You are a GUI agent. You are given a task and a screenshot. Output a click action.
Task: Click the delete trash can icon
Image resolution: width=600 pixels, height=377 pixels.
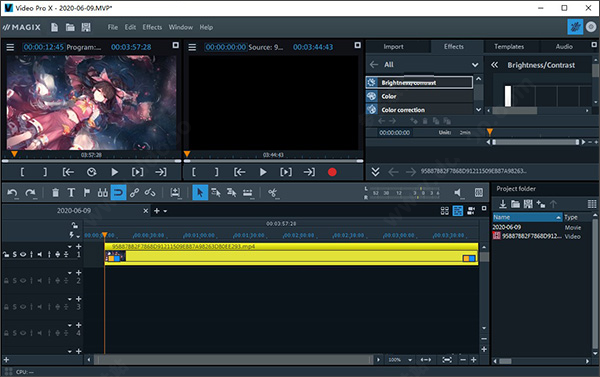click(55, 193)
